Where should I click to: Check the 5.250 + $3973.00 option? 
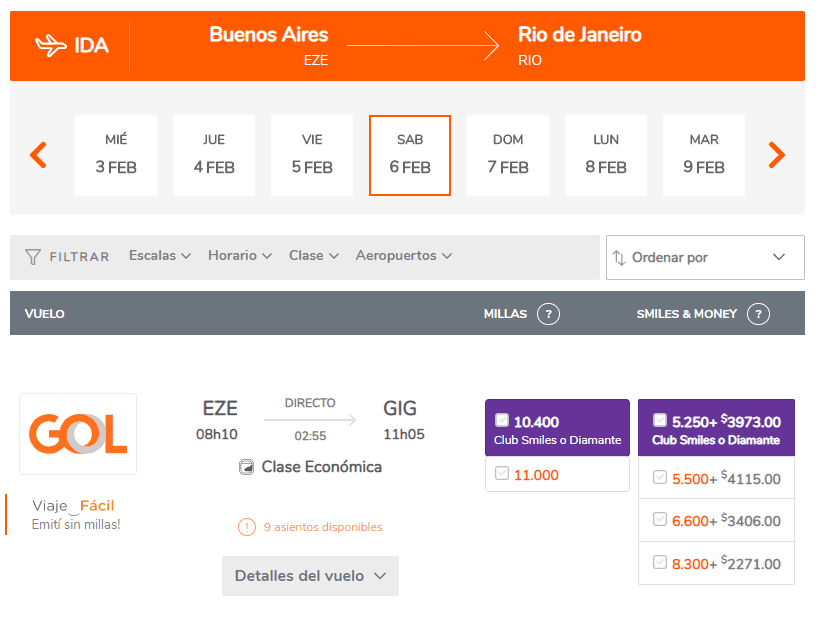[660, 420]
